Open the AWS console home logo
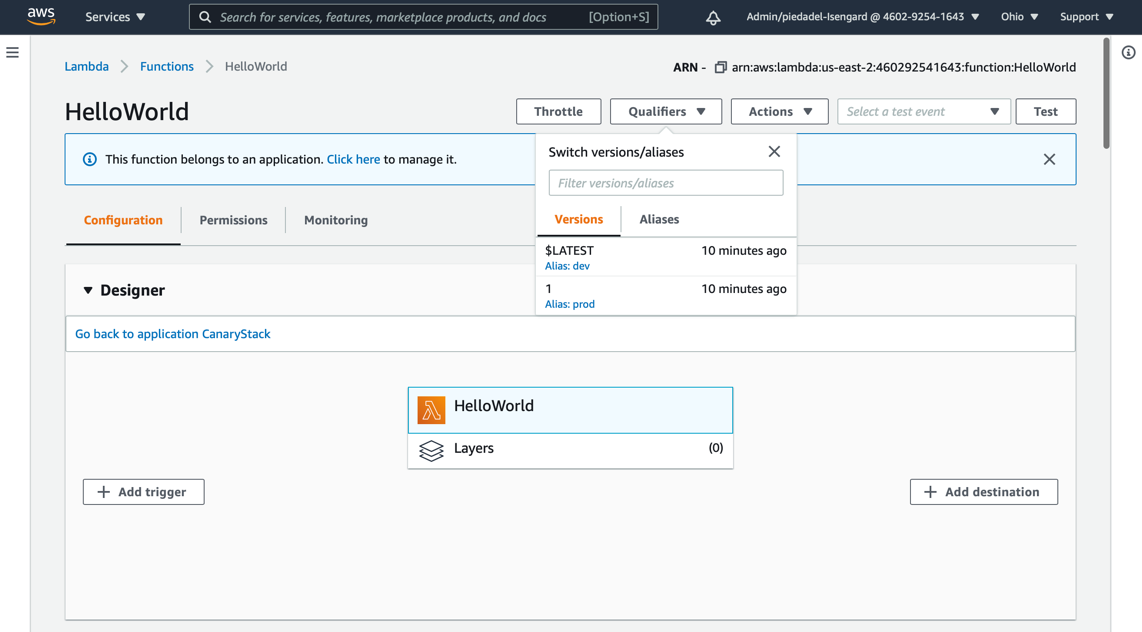This screenshot has width=1142, height=632. (41, 16)
